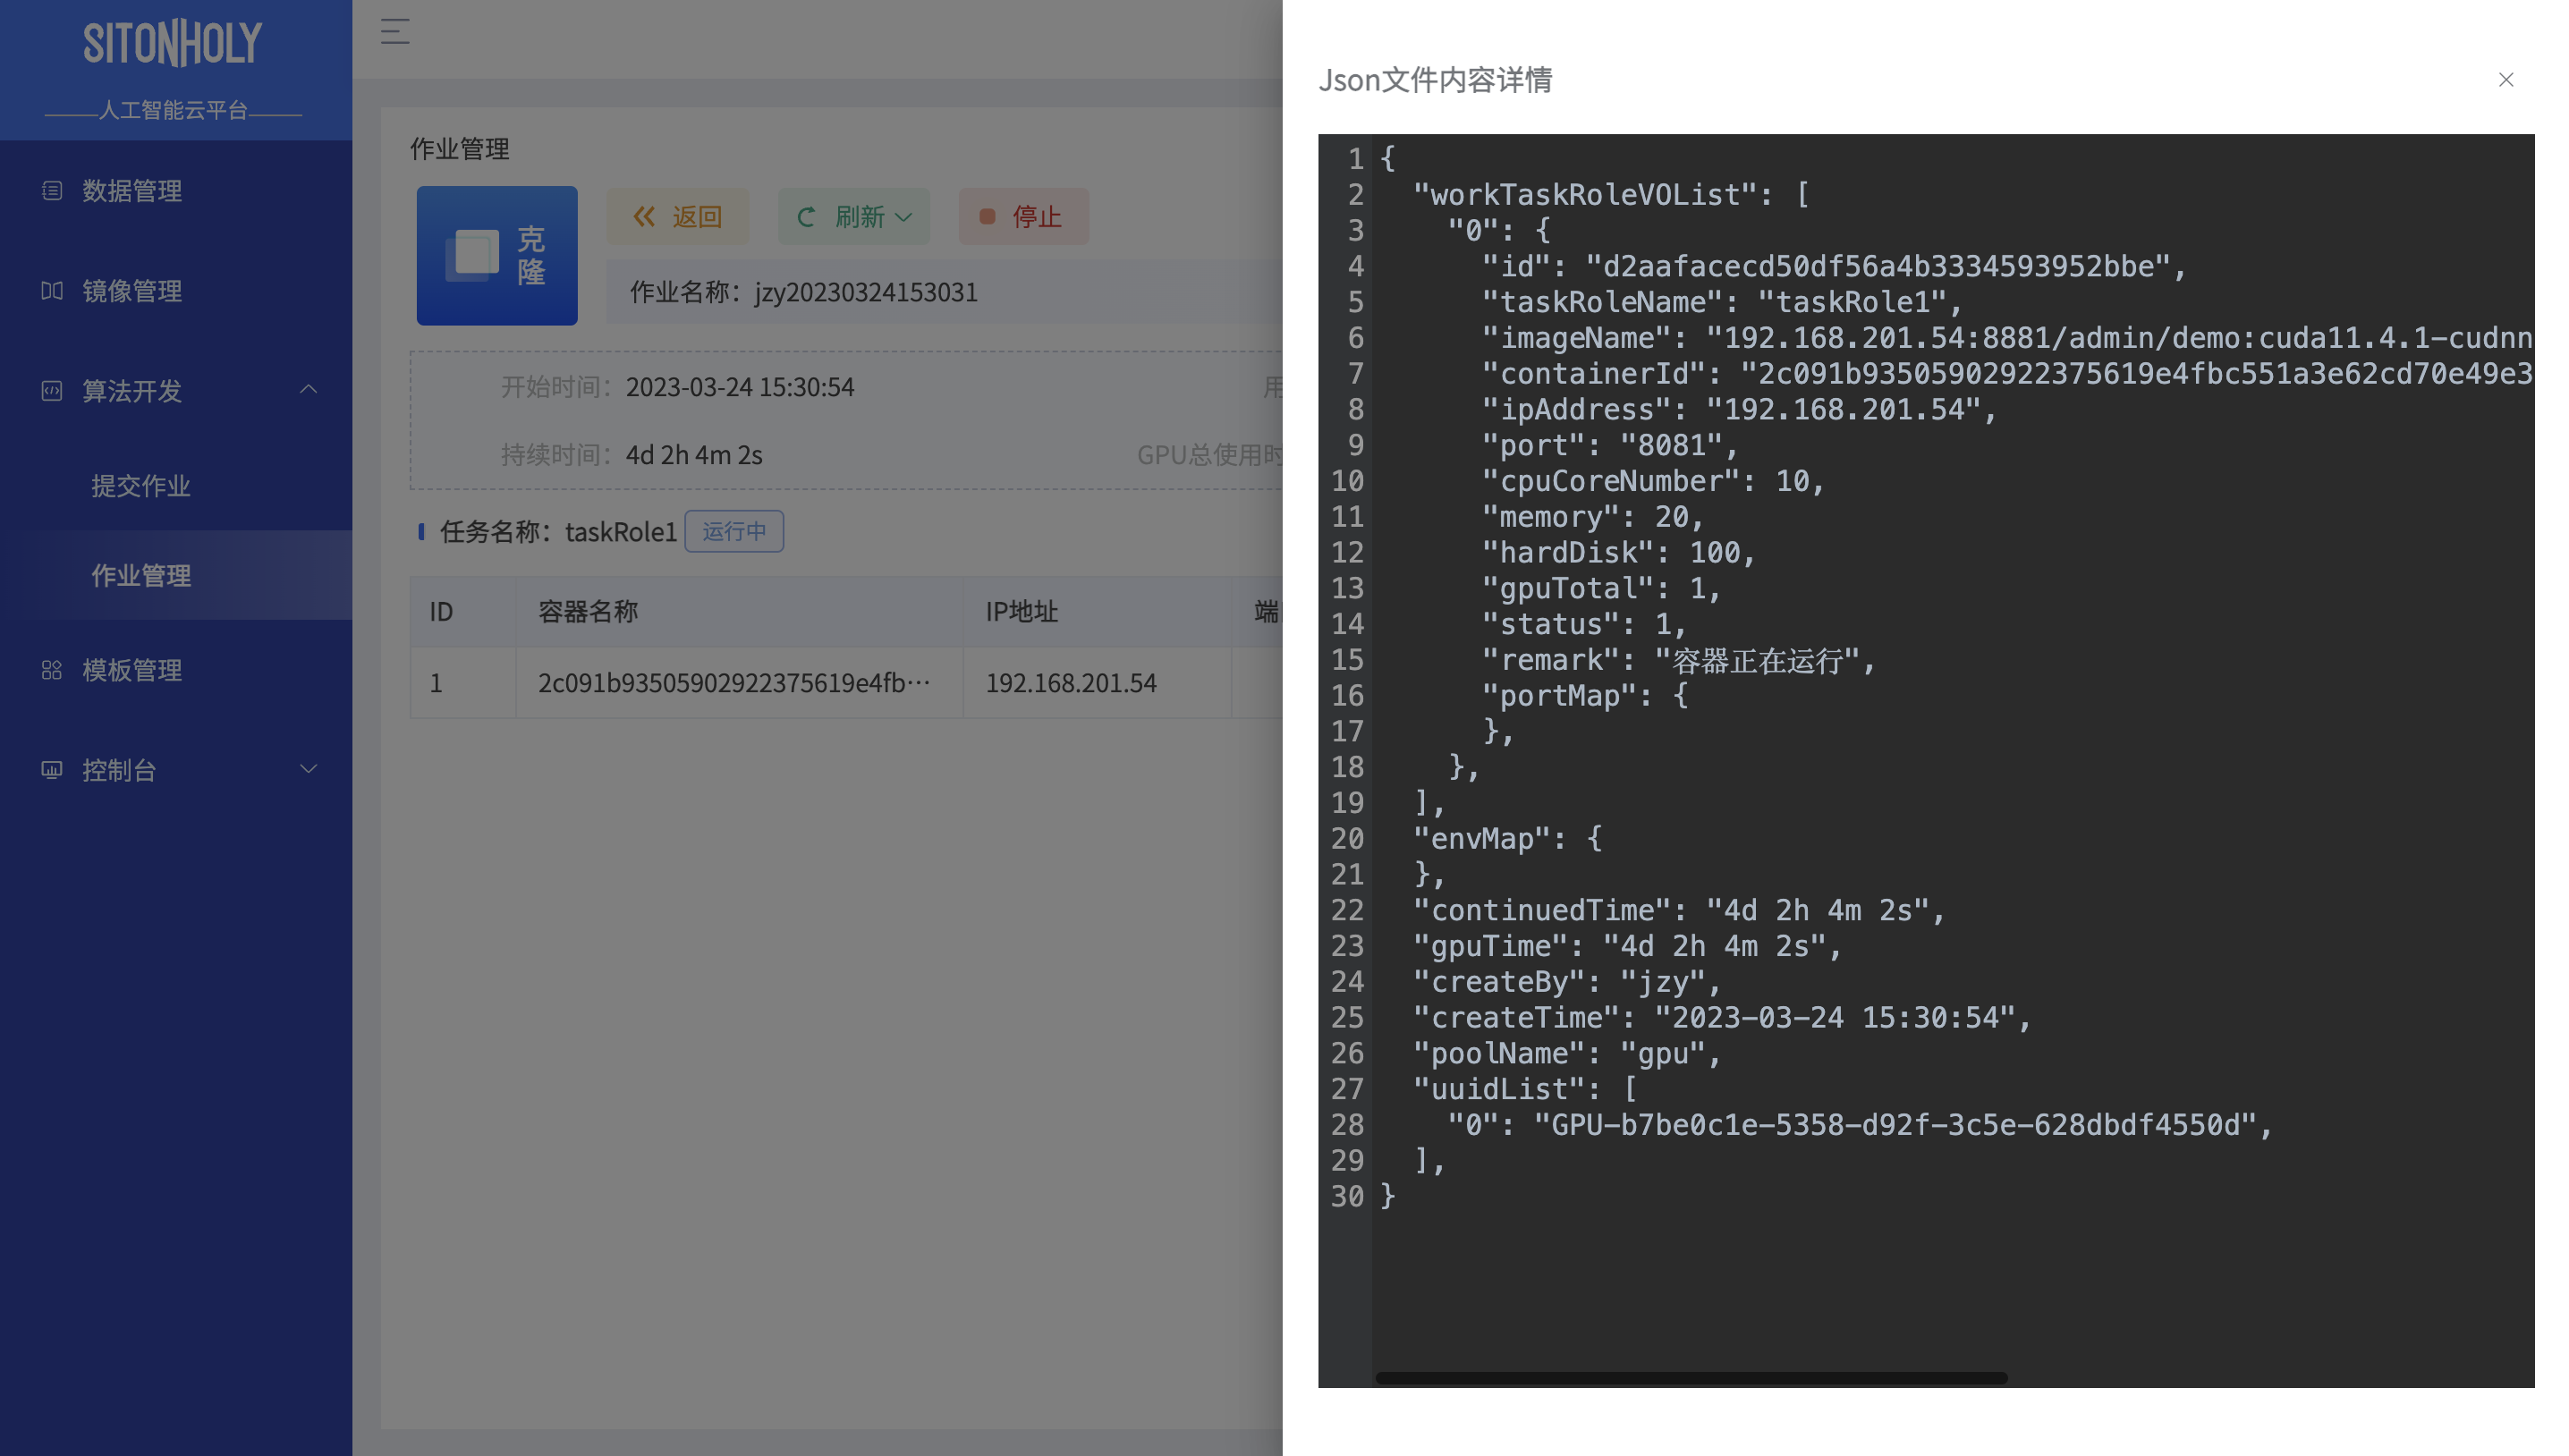
Task: Click the "poolName": "gpu" line
Action: tap(1568, 1053)
